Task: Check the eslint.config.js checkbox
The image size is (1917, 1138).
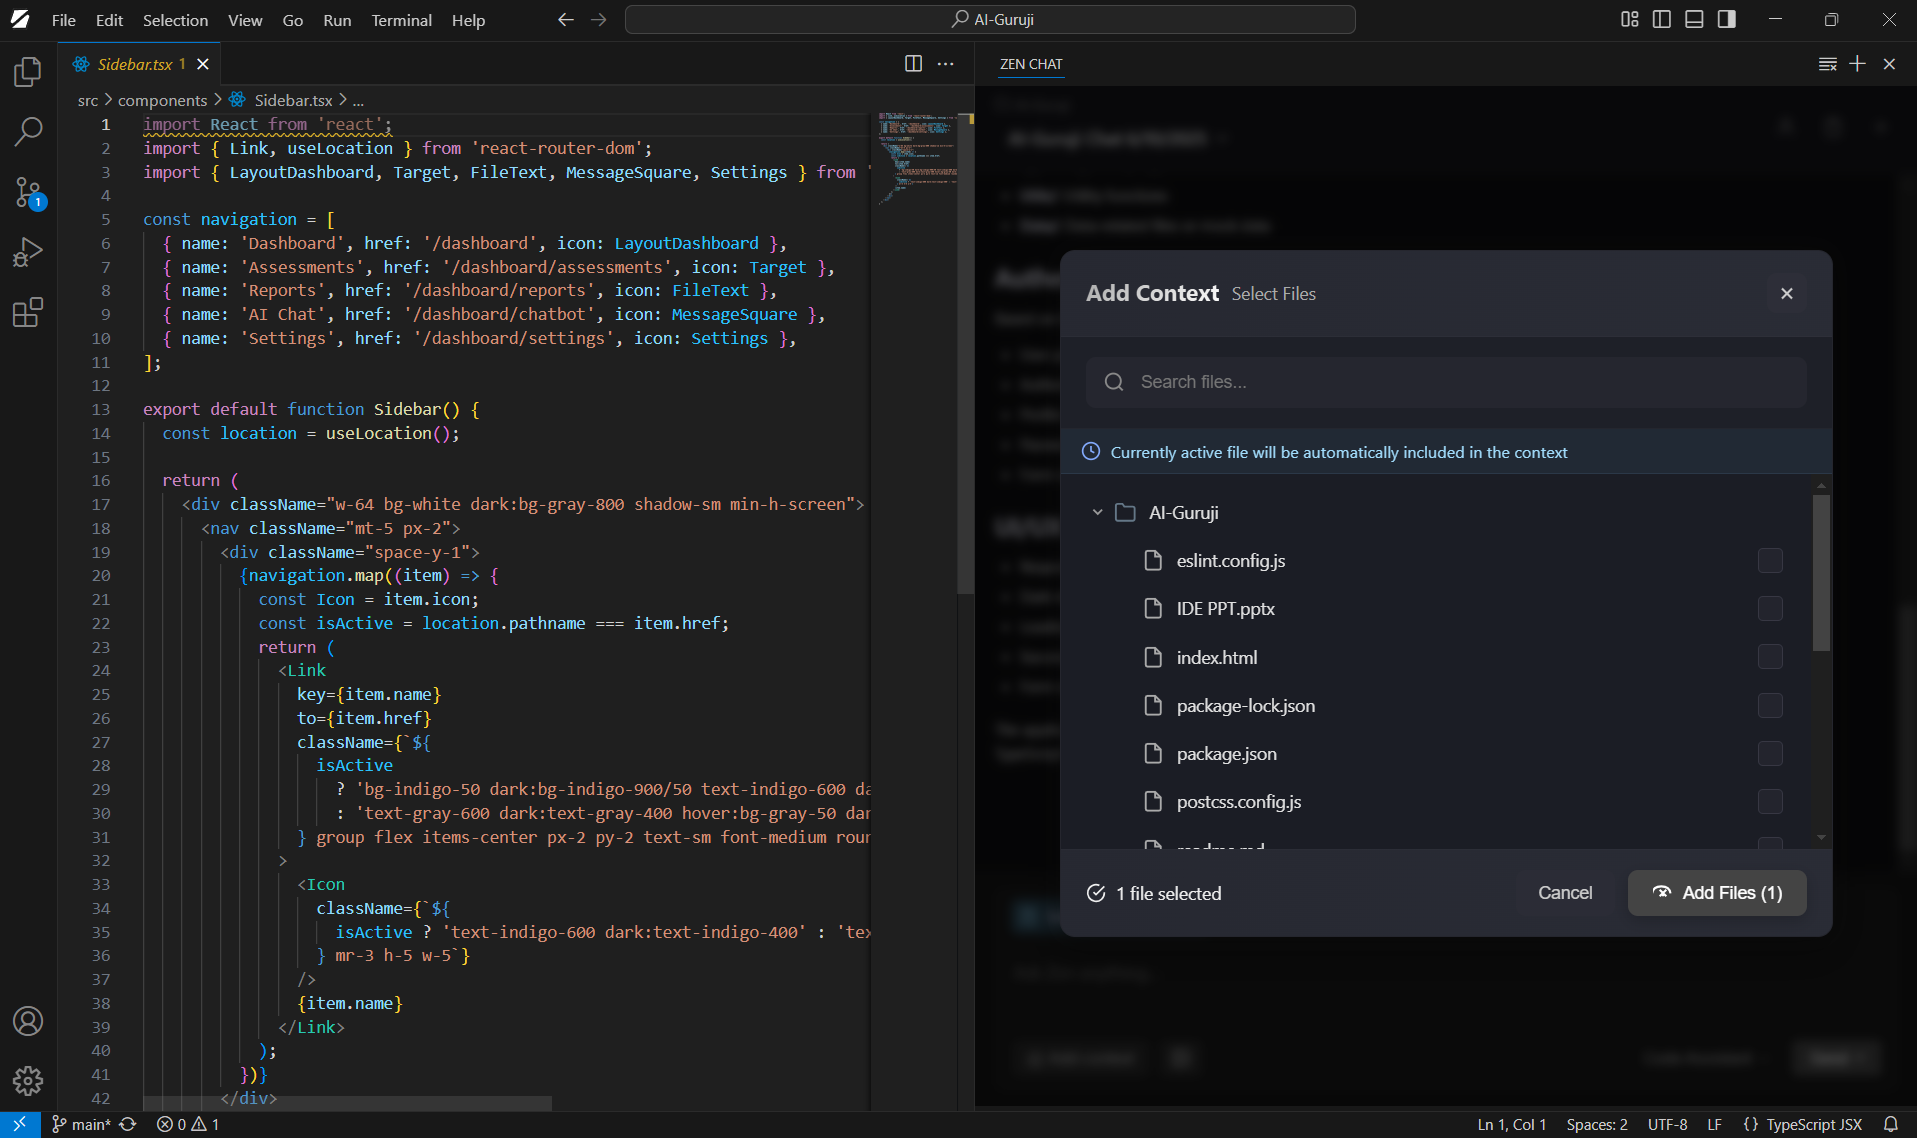Action: tap(1770, 561)
